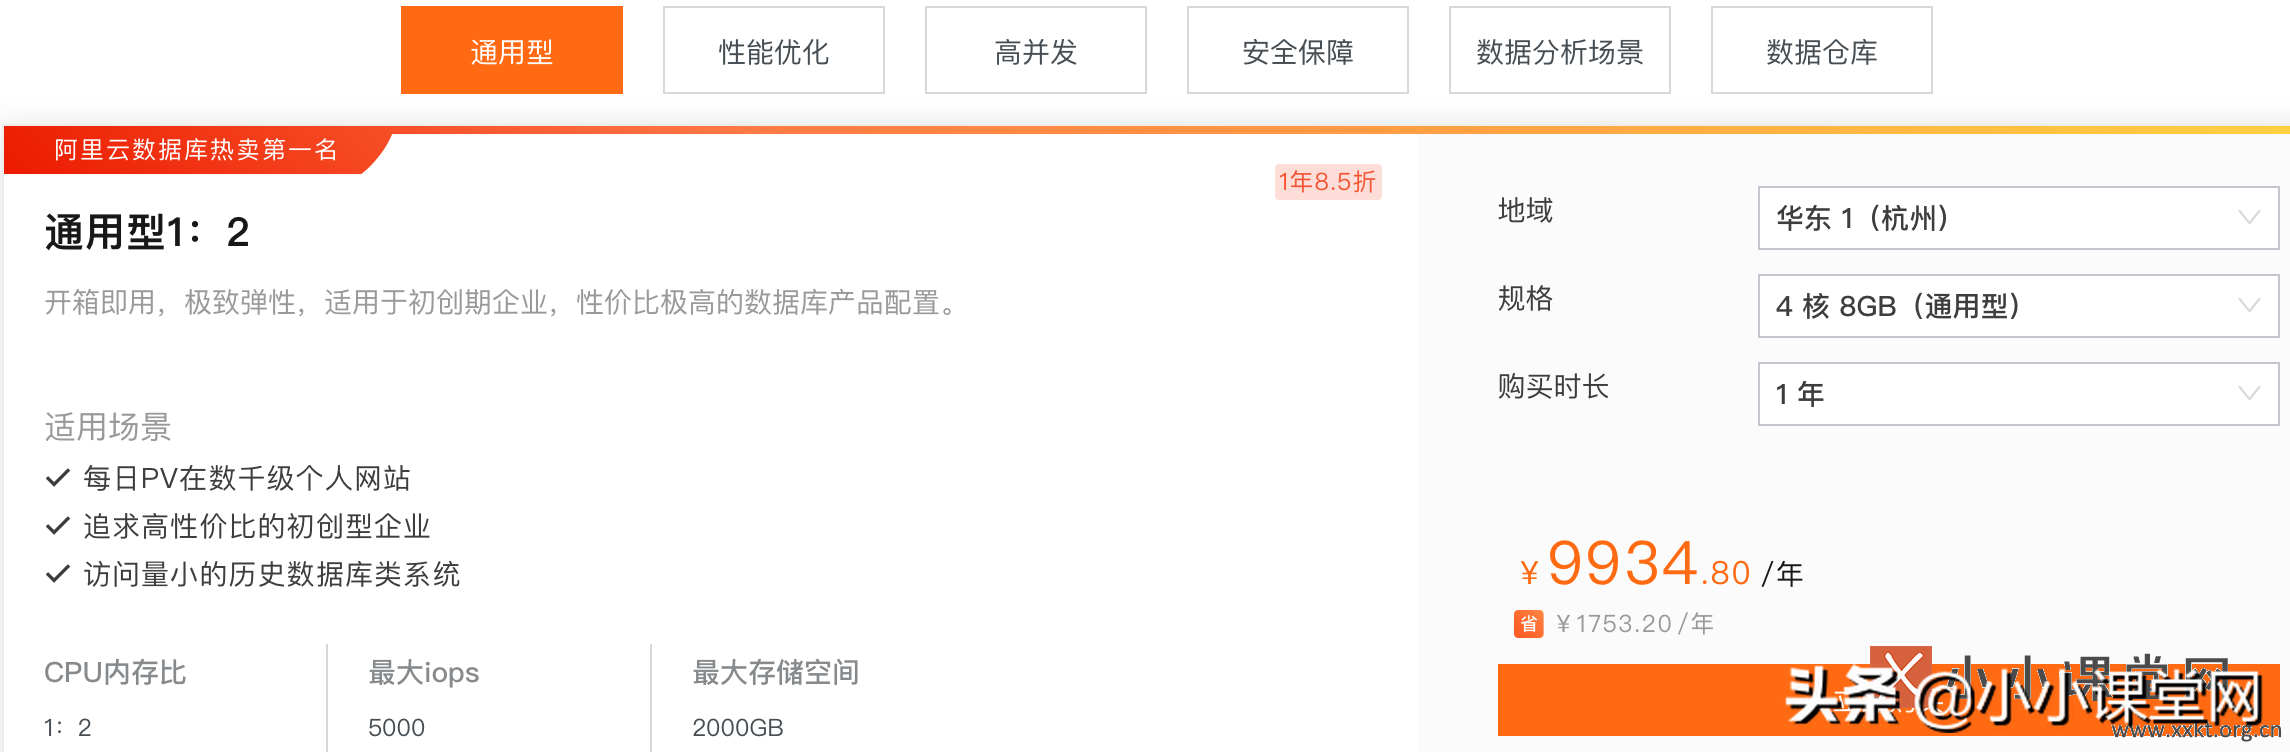Click the 阿里云数据库热卖第一名 ribbon banner
Image resolution: width=2290 pixels, height=752 pixels.
(196, 150)
